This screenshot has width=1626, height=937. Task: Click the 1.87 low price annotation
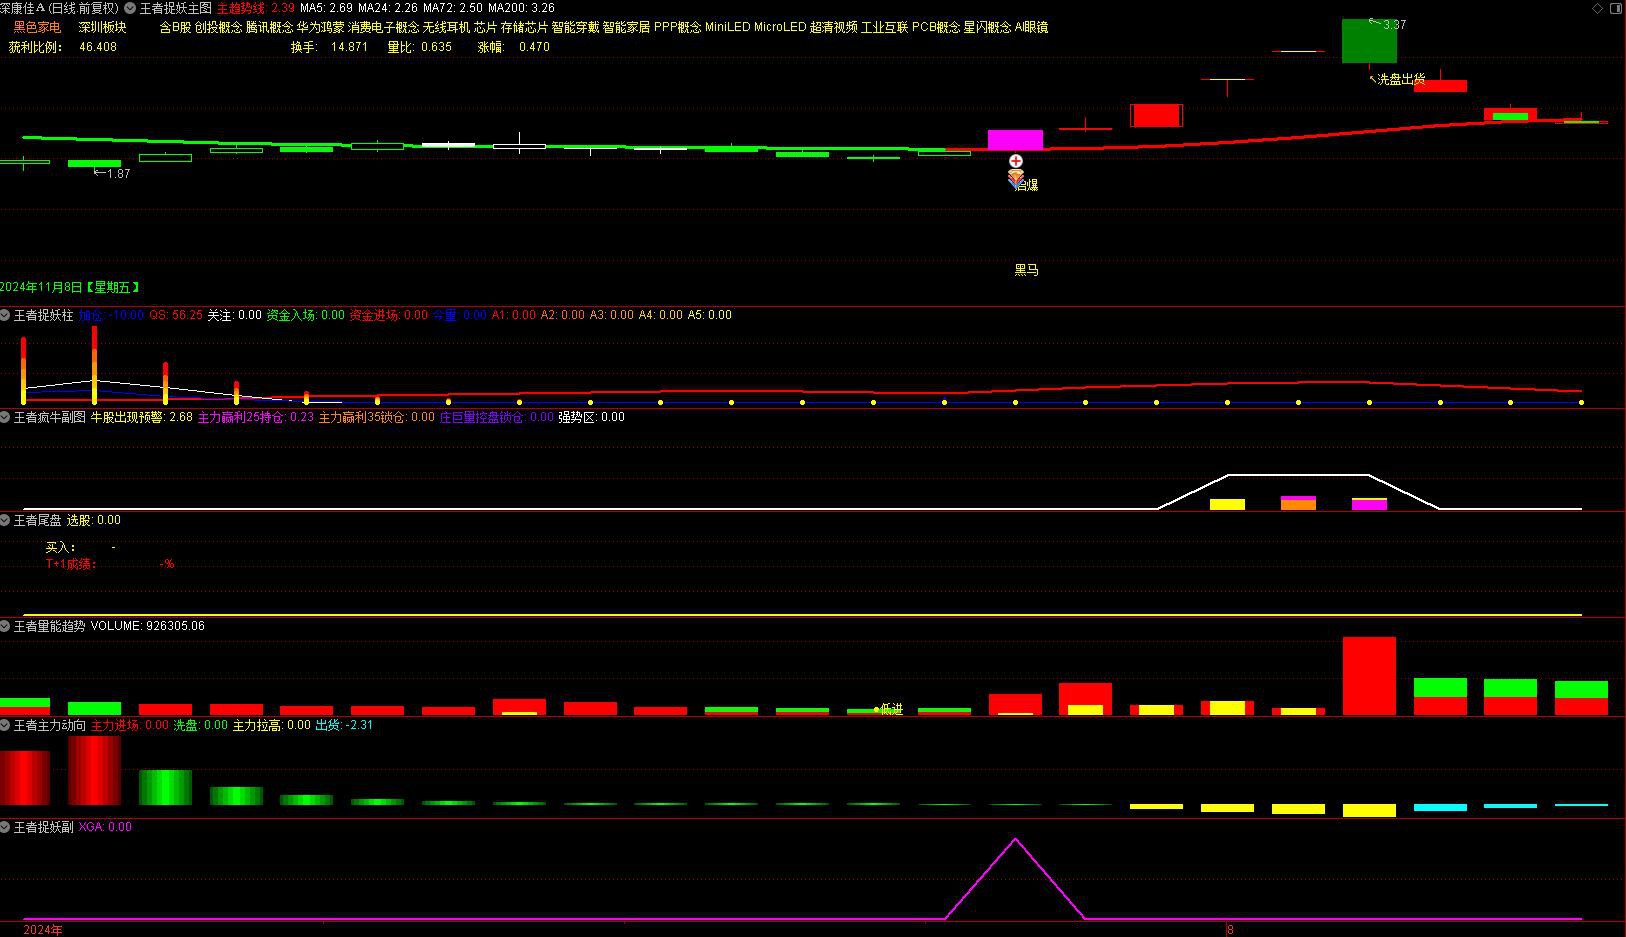pos(112,174)
